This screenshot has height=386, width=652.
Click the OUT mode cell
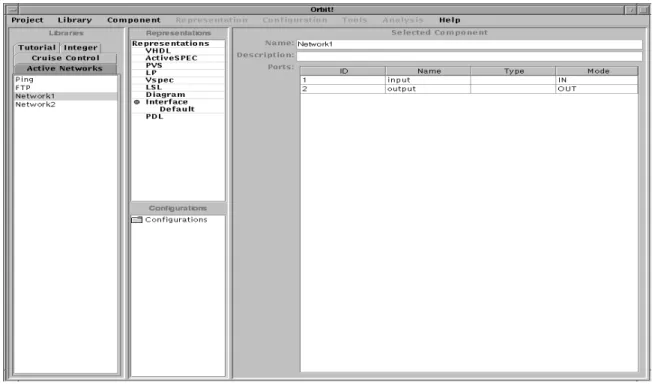(x=597, y=89)
